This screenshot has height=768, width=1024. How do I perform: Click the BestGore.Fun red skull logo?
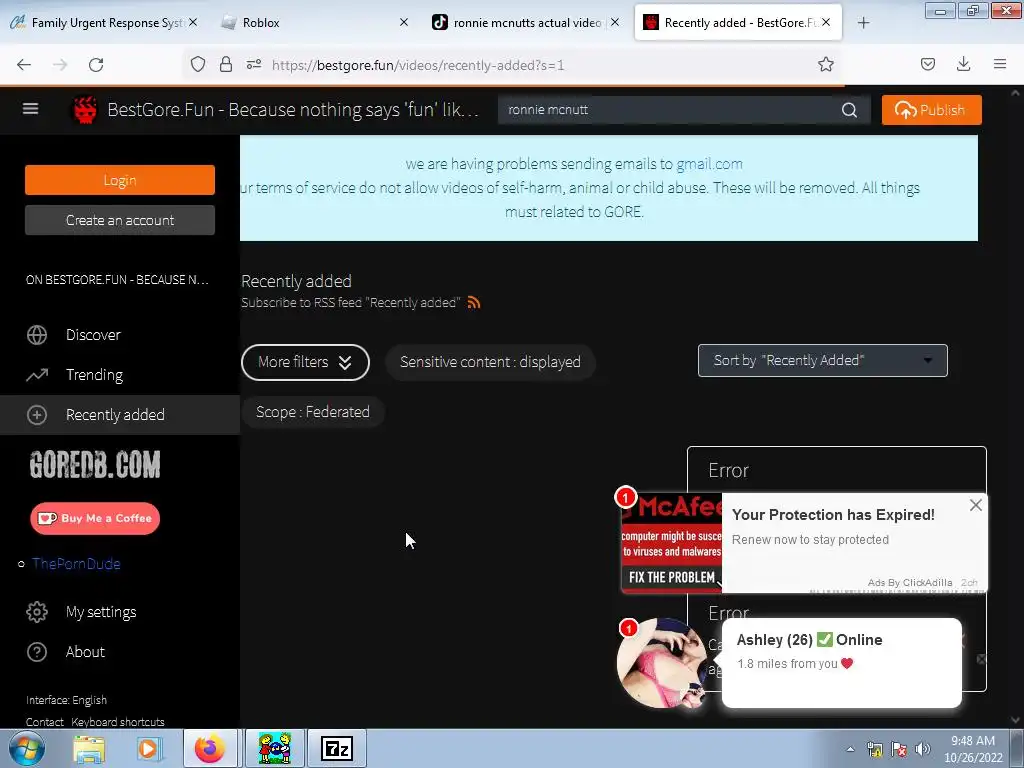(85, 110)
